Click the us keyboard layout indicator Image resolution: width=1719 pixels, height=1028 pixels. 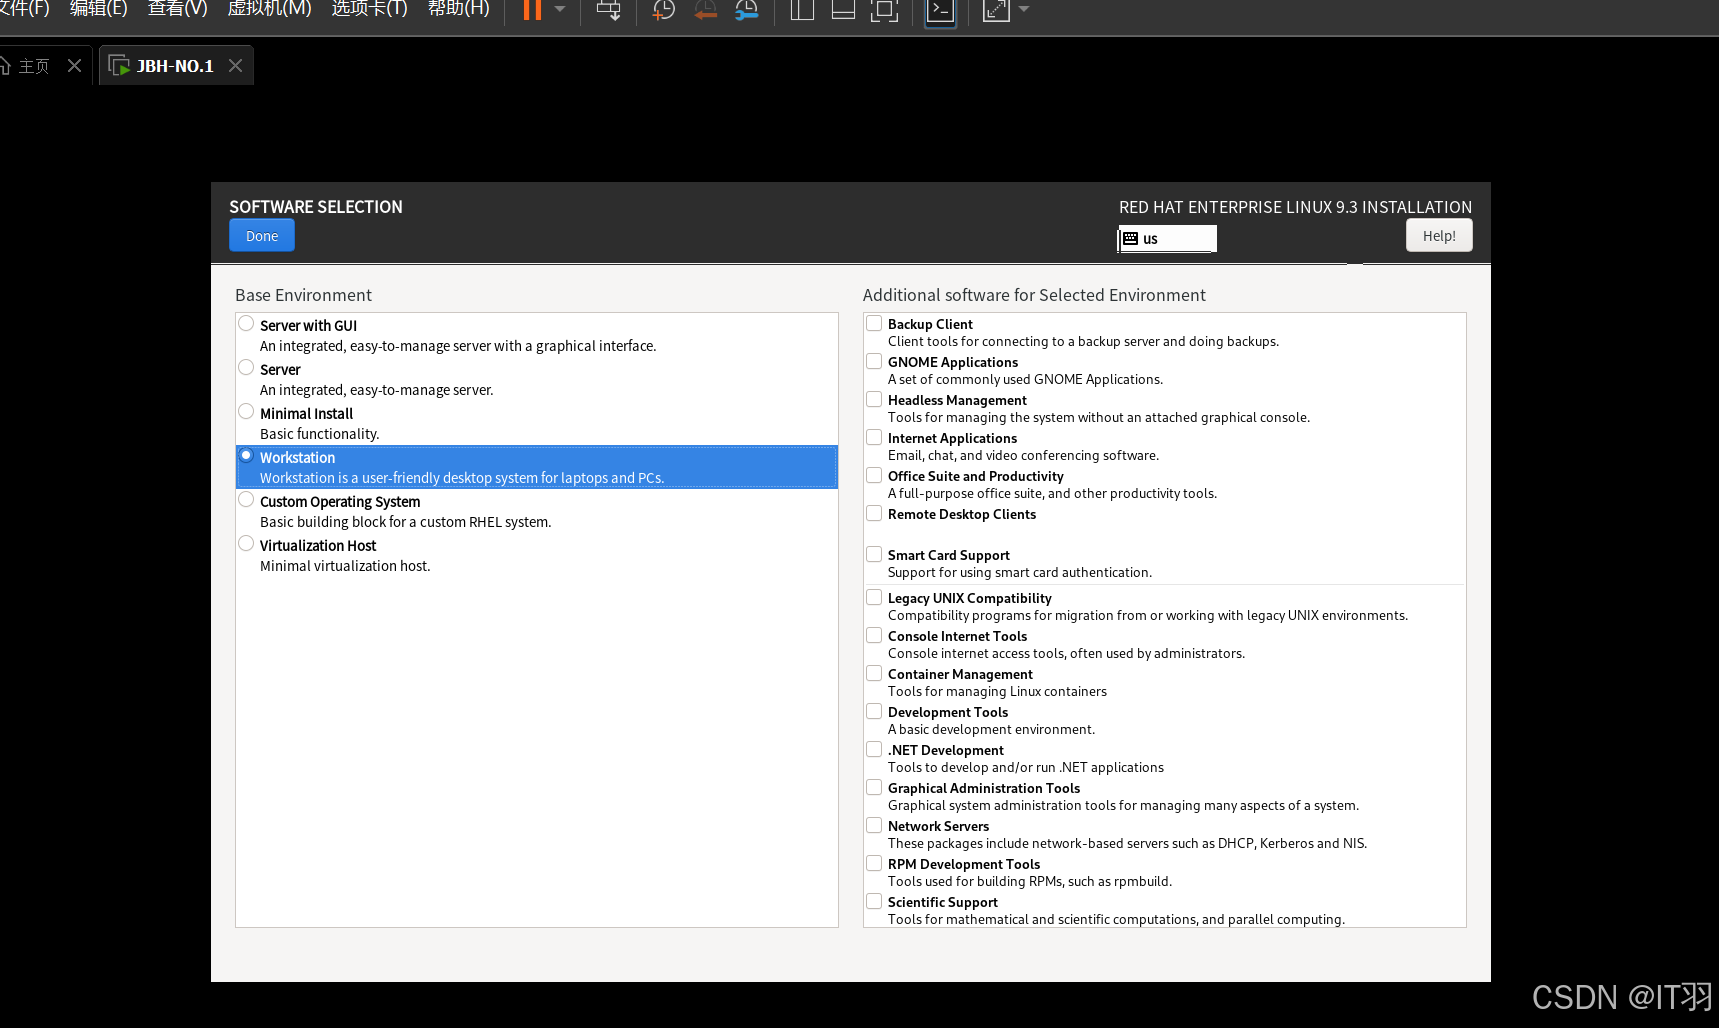coord(1167,239)
